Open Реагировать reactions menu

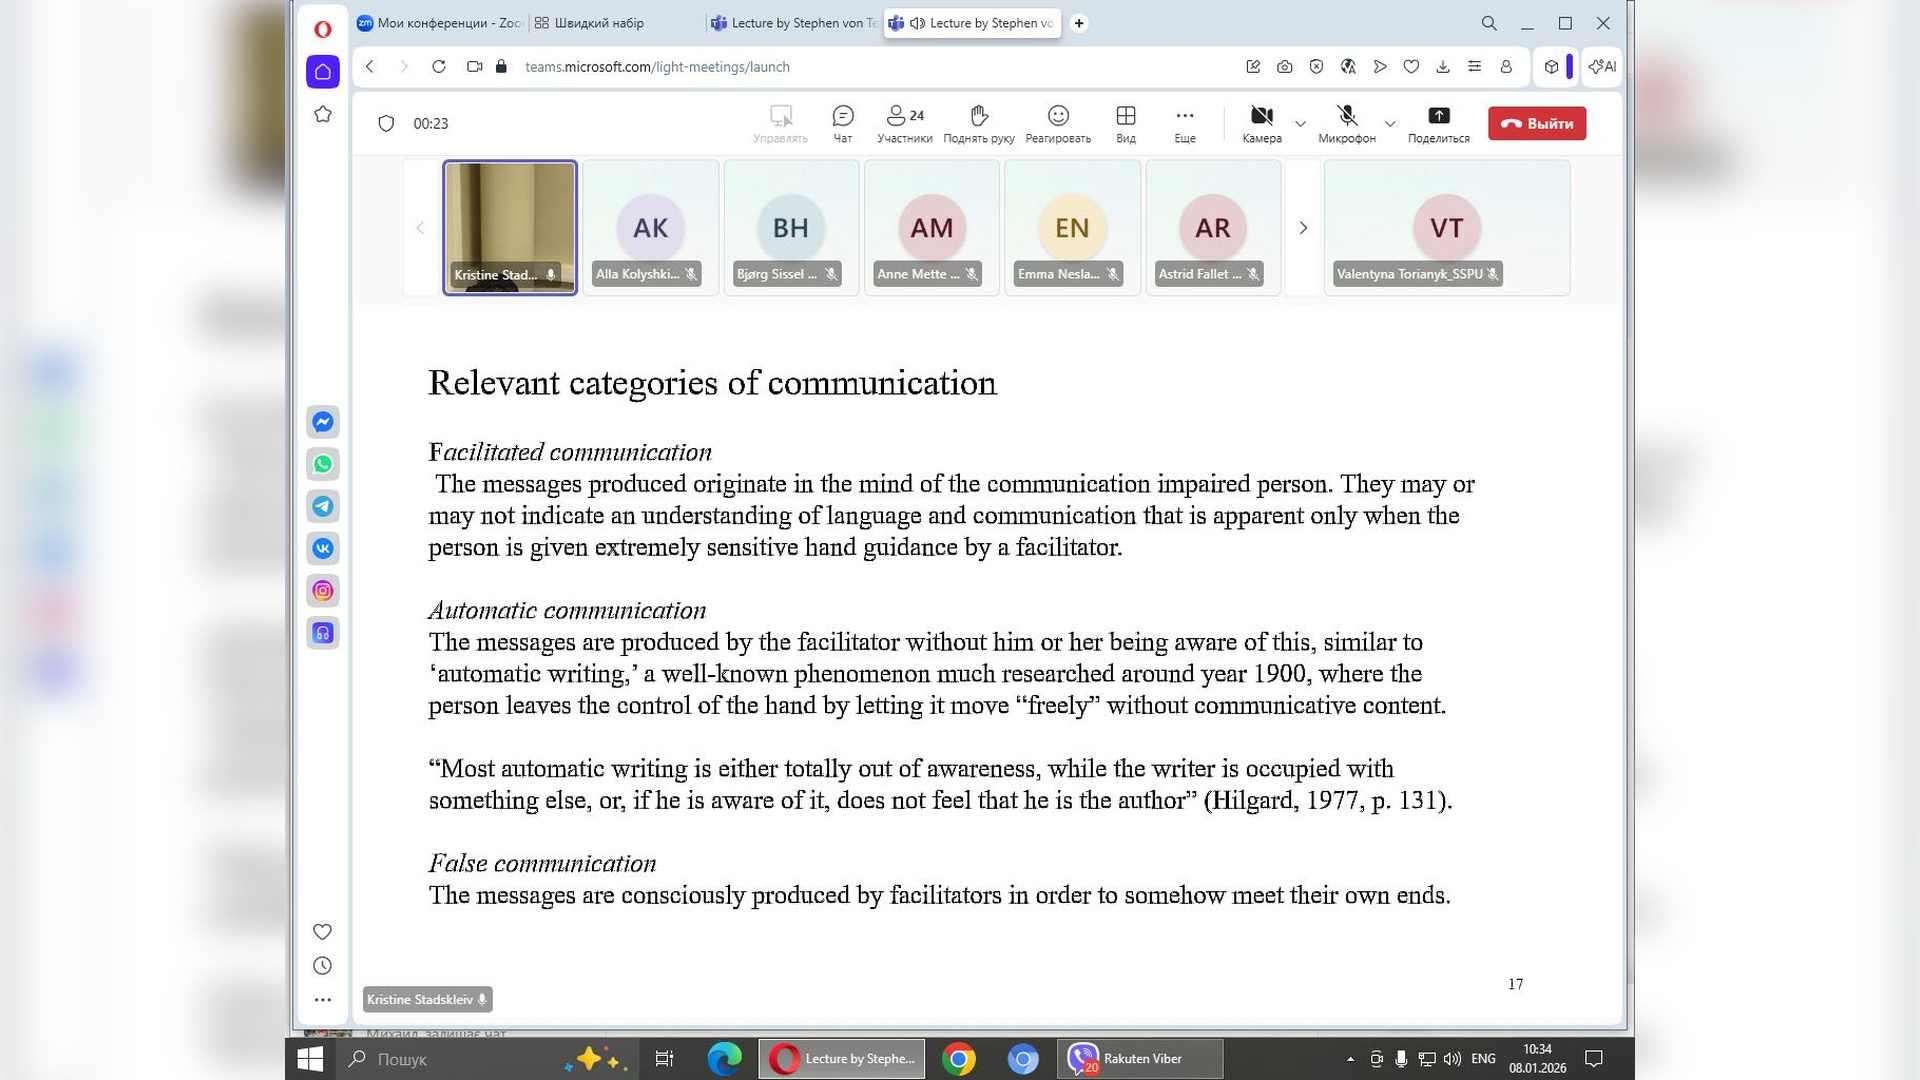coord(1057,123)
